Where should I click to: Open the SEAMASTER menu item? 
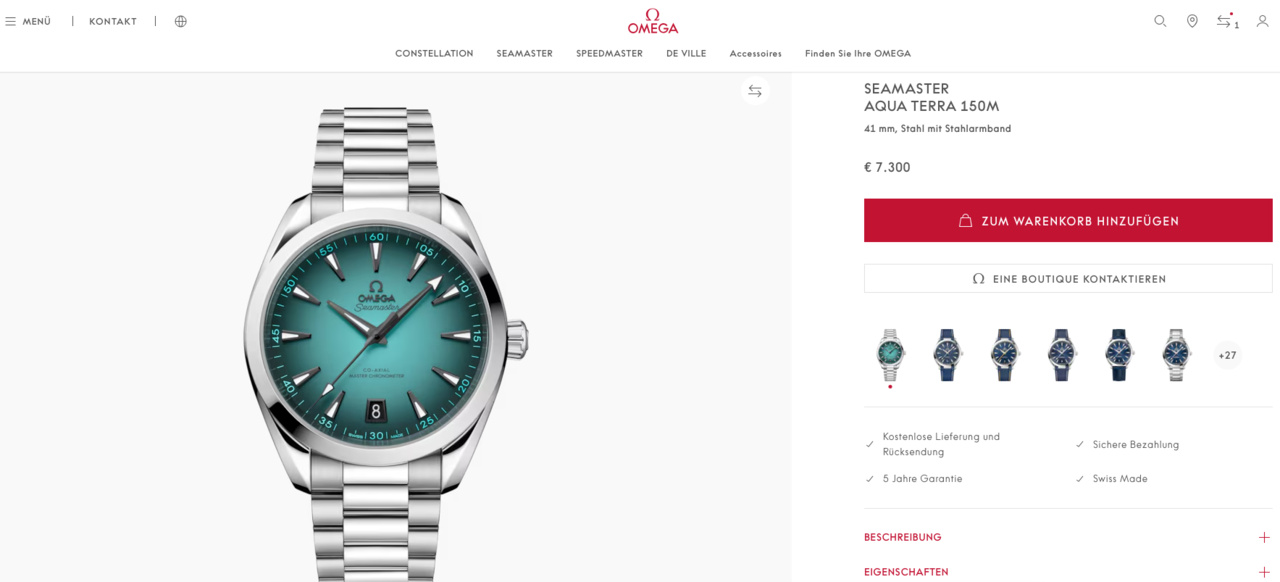point(524,53)
